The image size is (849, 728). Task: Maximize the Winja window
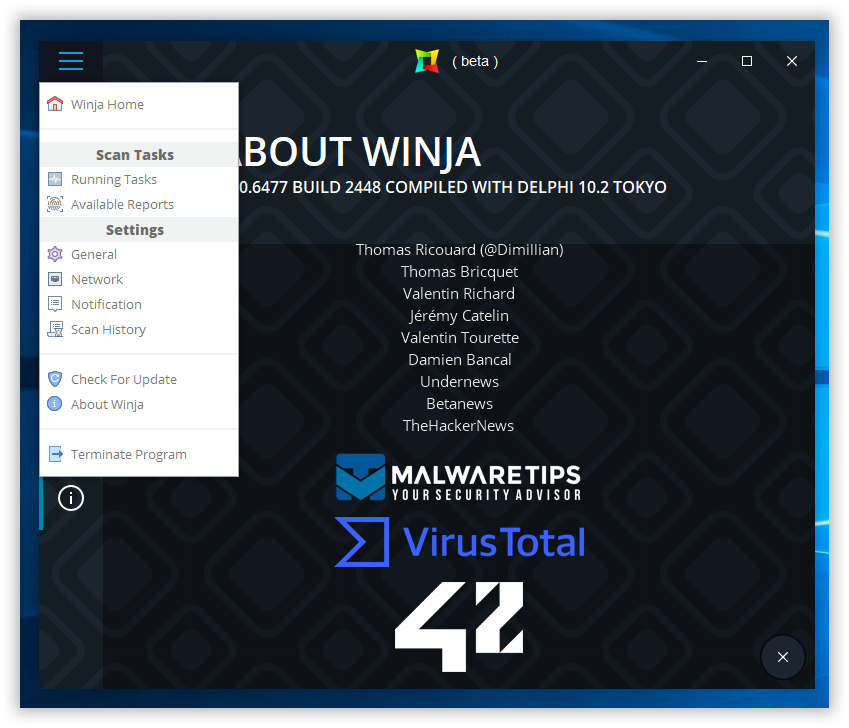pyautogui.click(x=747, y=61)
